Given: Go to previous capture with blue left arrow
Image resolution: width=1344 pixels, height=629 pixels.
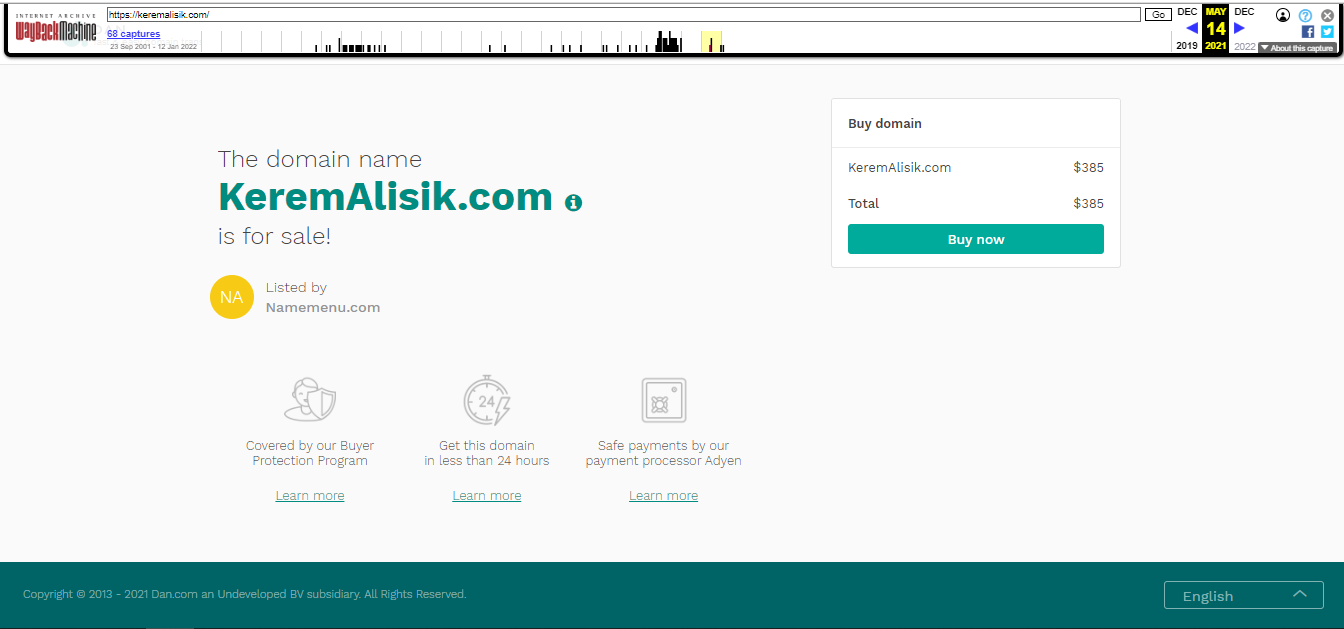Looking at the screenshot, I should coord(1191,28).
